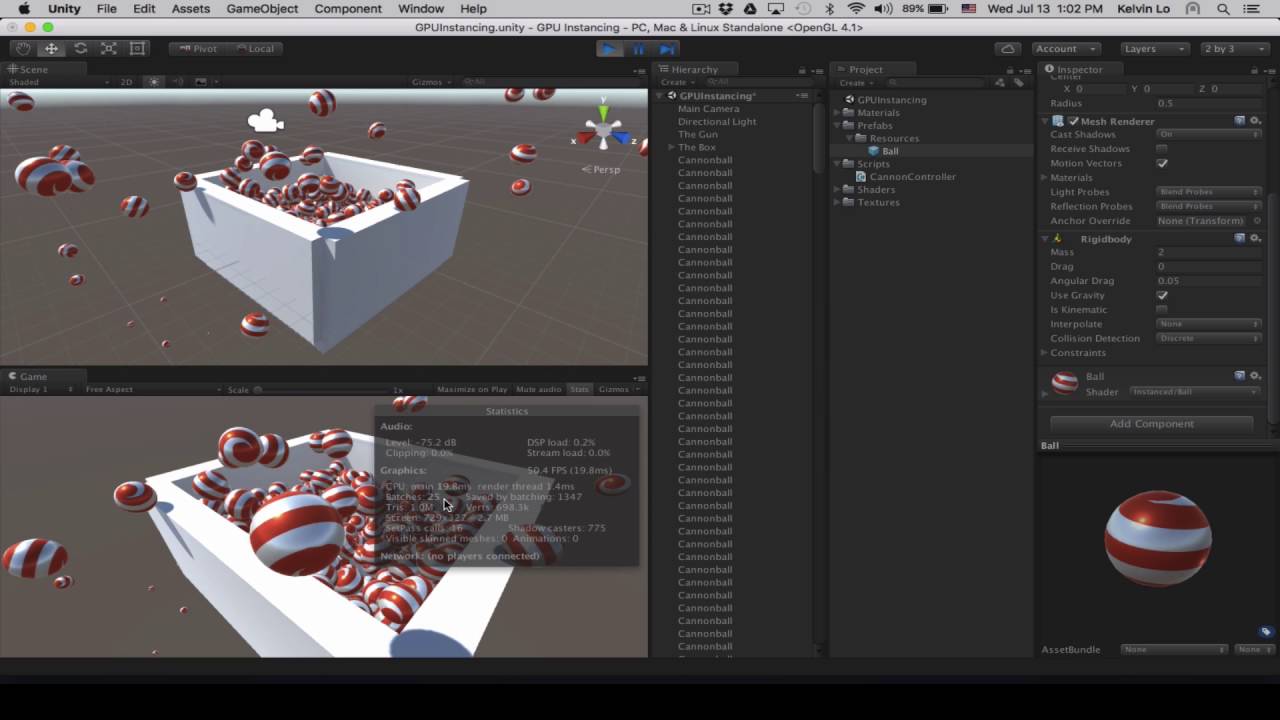Select the Hand tool in the toolbar
This screenshot has height=720, width=1280.
point(23,48)
